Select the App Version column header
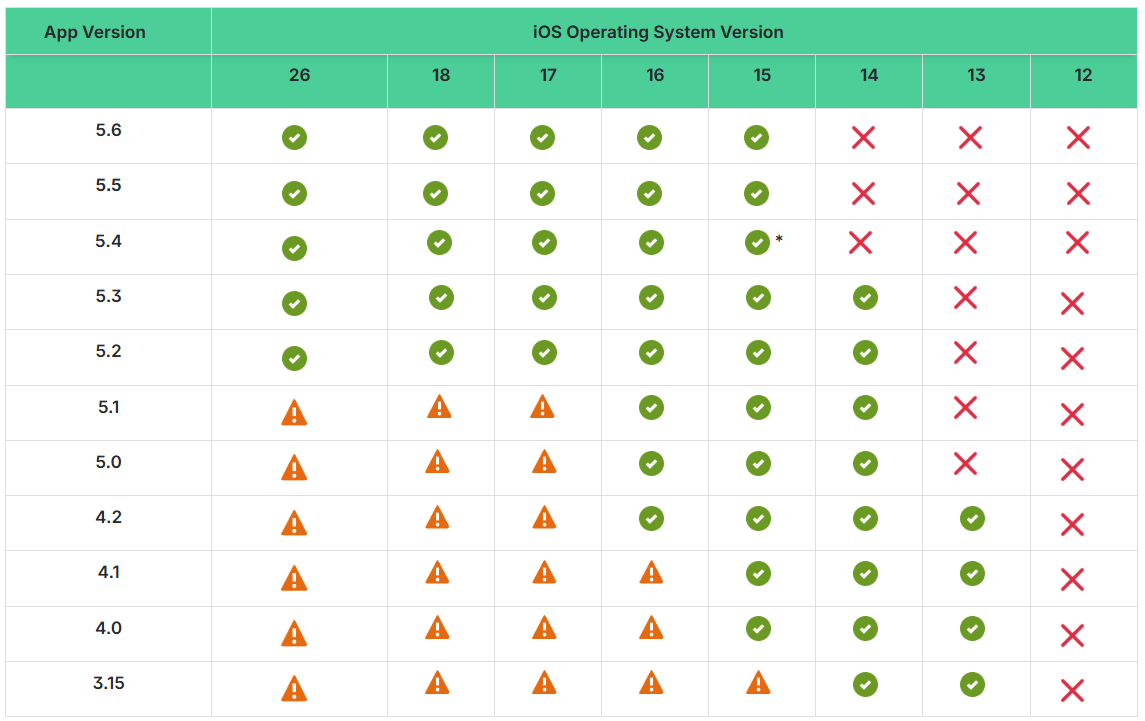 tap(95, 32)
